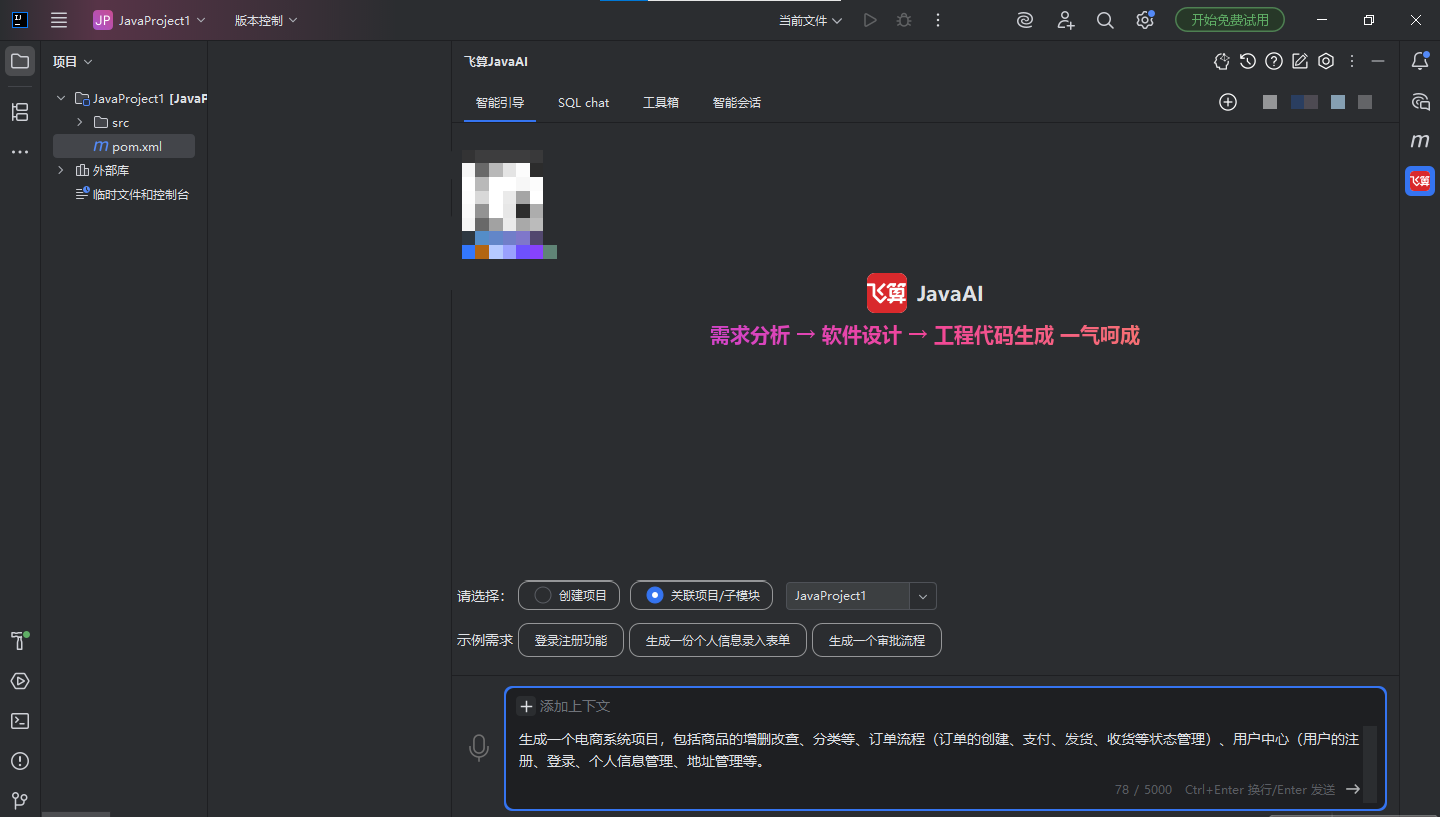Screen dimensions: 1440x817
Task: Open the Git version control tool window
Action: [20, 800]
